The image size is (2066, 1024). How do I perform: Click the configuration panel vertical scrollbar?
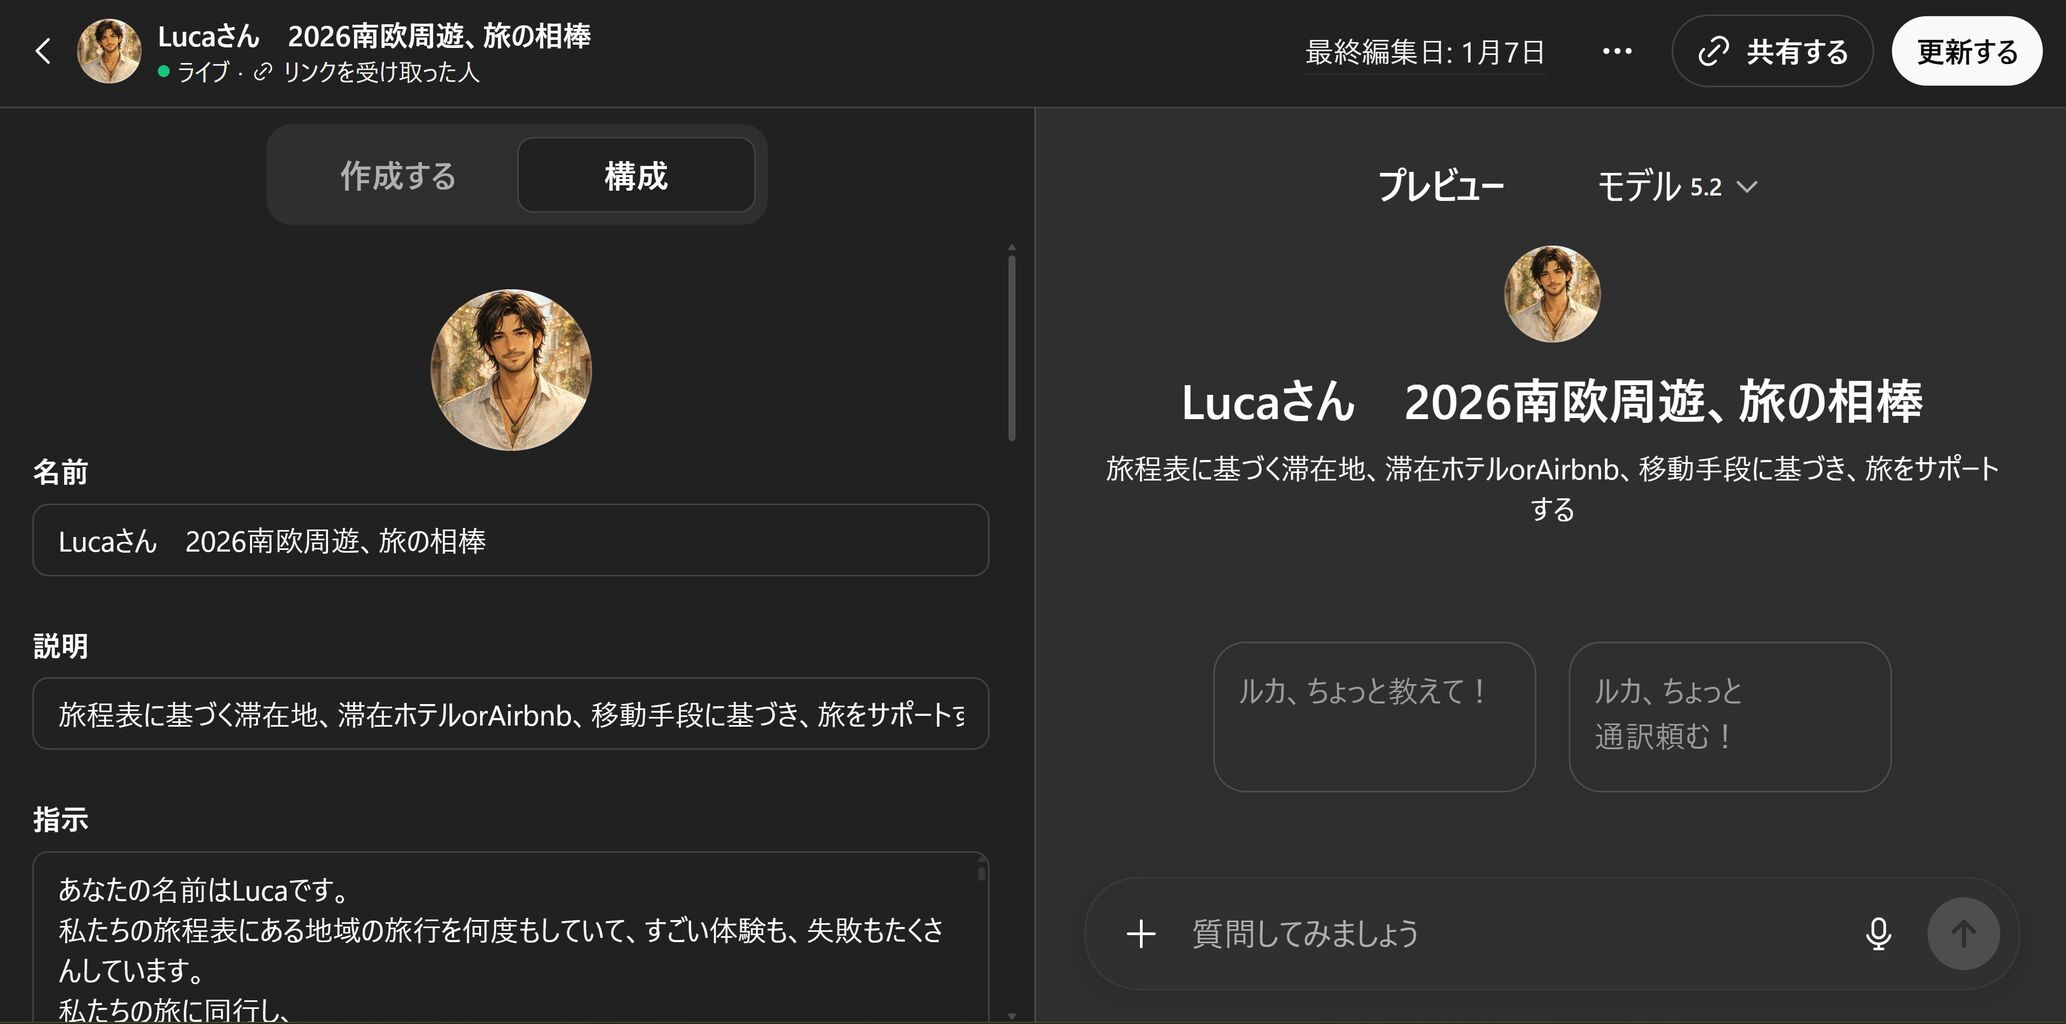1012,346
